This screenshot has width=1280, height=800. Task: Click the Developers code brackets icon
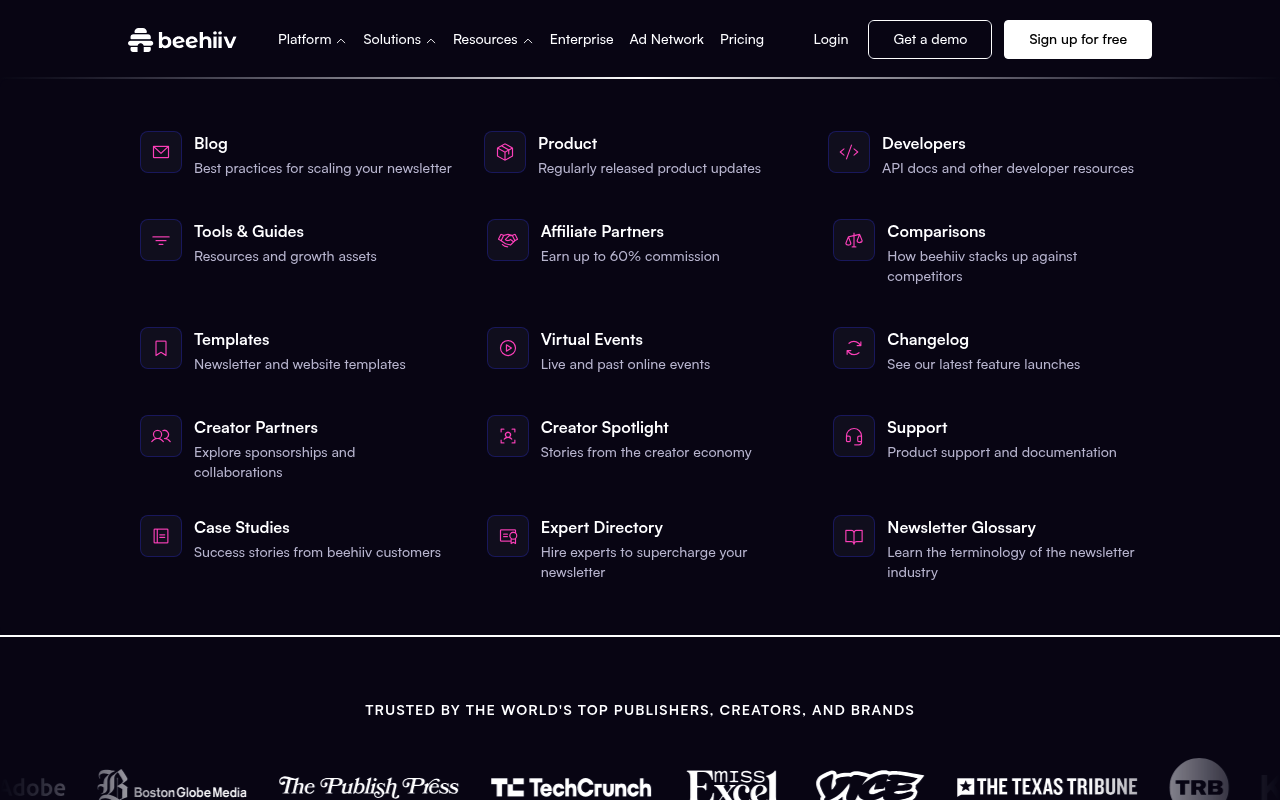point(849,152)
